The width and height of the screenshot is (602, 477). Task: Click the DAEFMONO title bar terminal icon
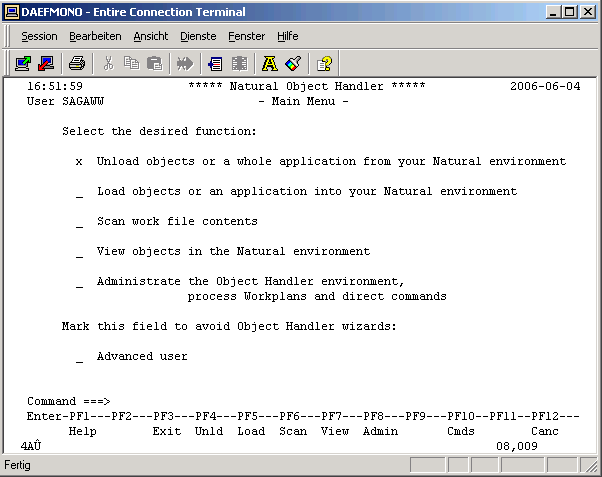12,12
